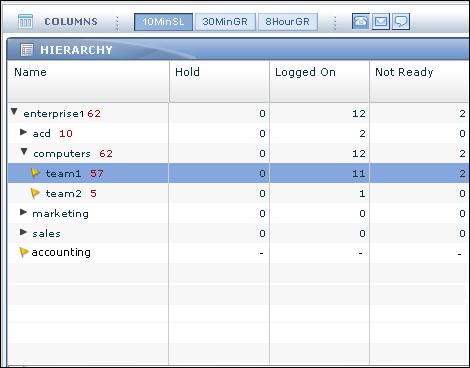Image resolution: width=470 pixels, height=368 pixels.
Task: Expand the marketing tree node
Action: tap(23, 212)
